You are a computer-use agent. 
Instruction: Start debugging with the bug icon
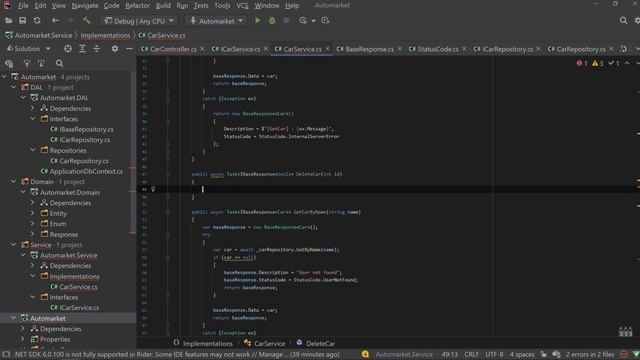click(272, 20)
